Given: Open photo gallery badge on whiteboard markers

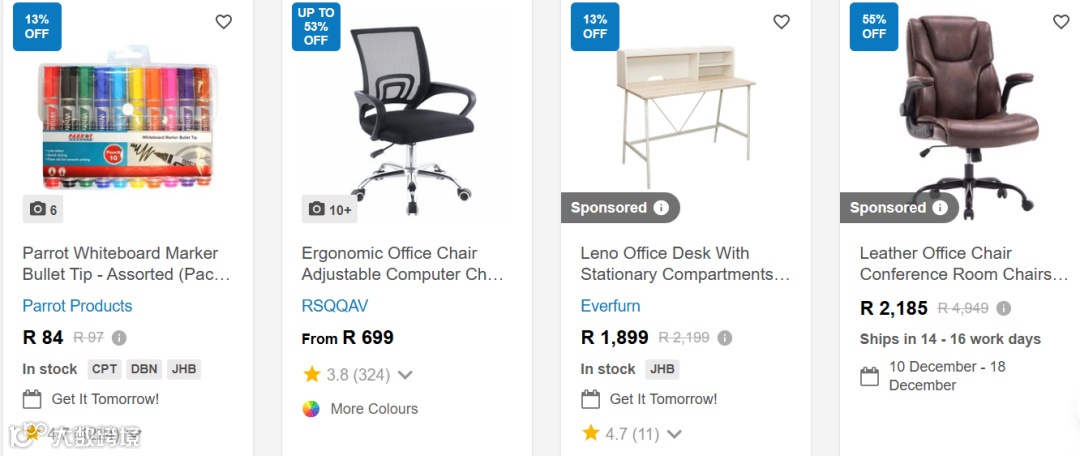Looking at the screenshot, I should click(x=43, y=209).
